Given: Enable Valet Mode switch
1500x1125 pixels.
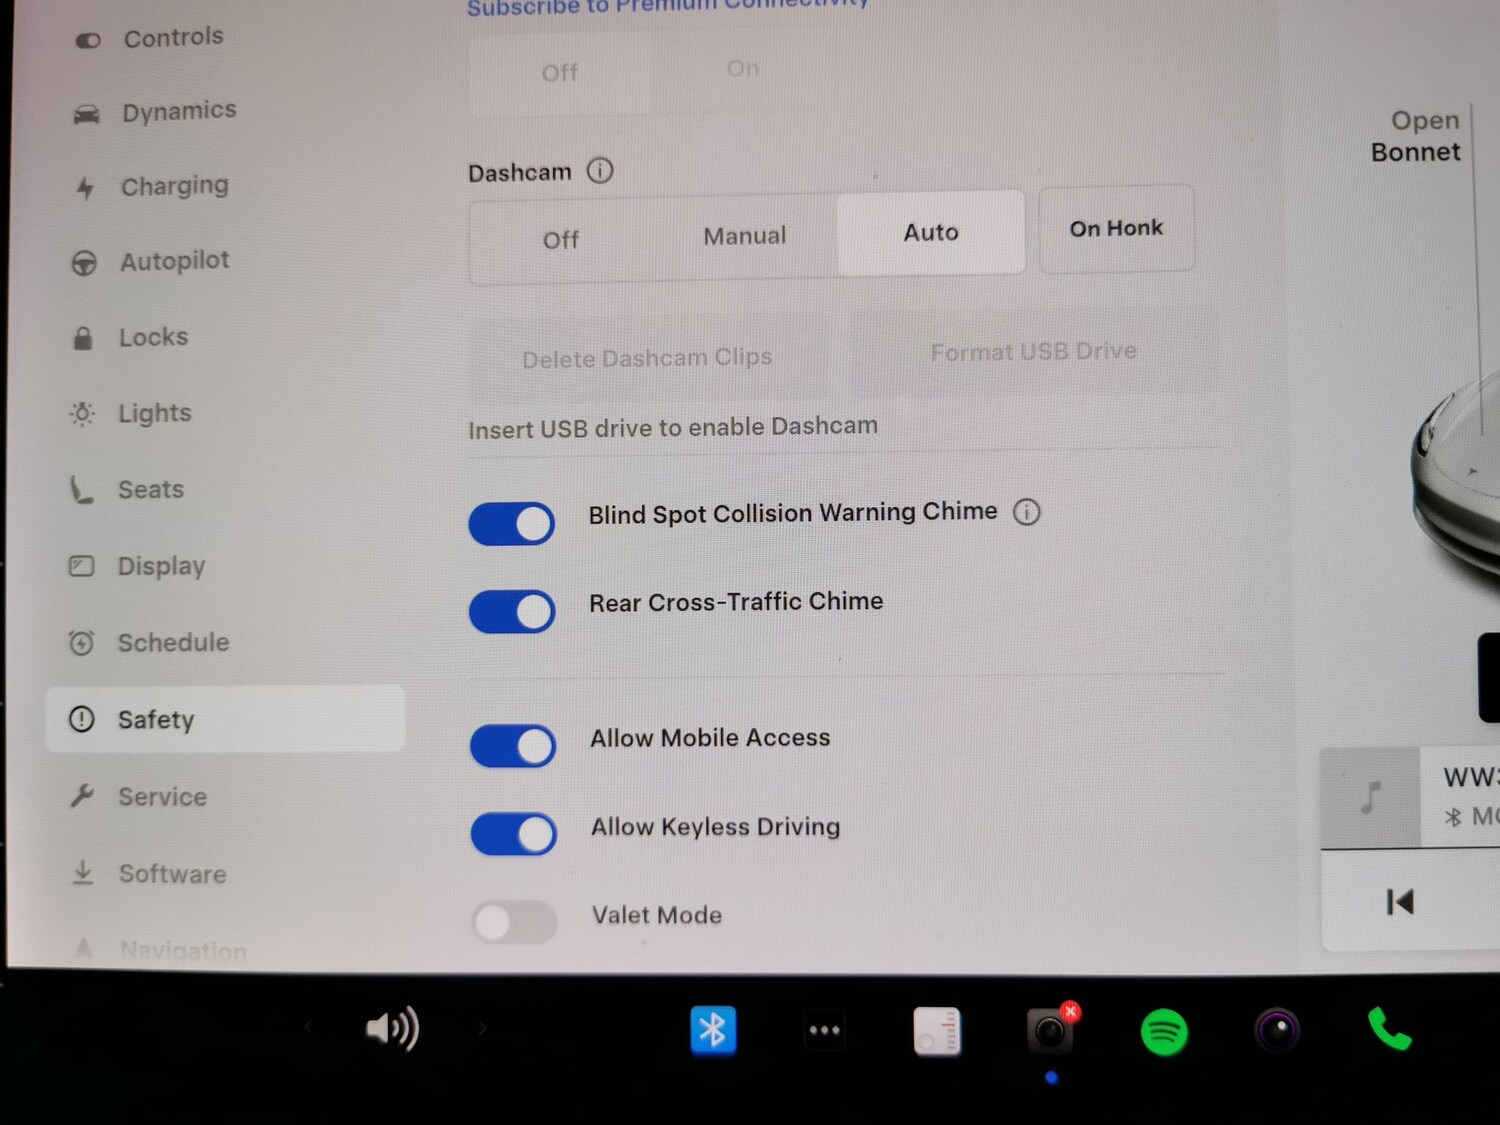Looking at the screenshot, I should [x=514, y=922].
